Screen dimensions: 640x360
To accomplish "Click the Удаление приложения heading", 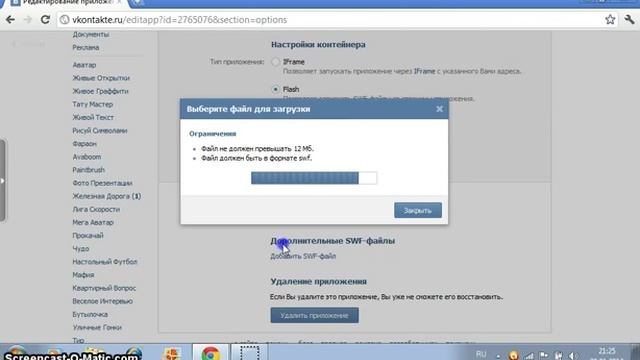I will 318,282.
